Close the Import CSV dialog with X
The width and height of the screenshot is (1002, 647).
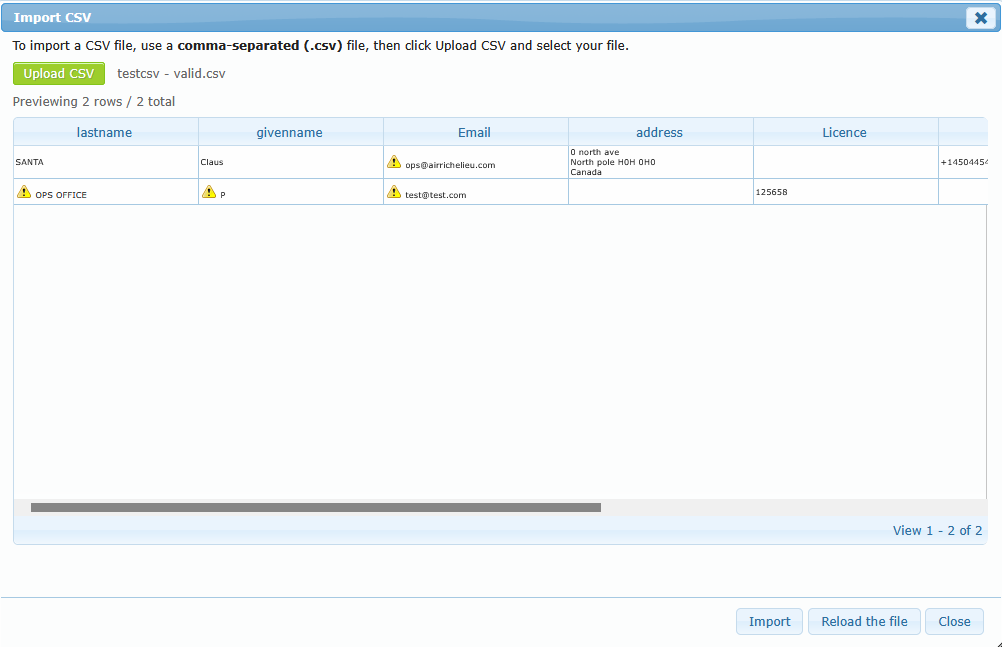[x=979, y=18]
